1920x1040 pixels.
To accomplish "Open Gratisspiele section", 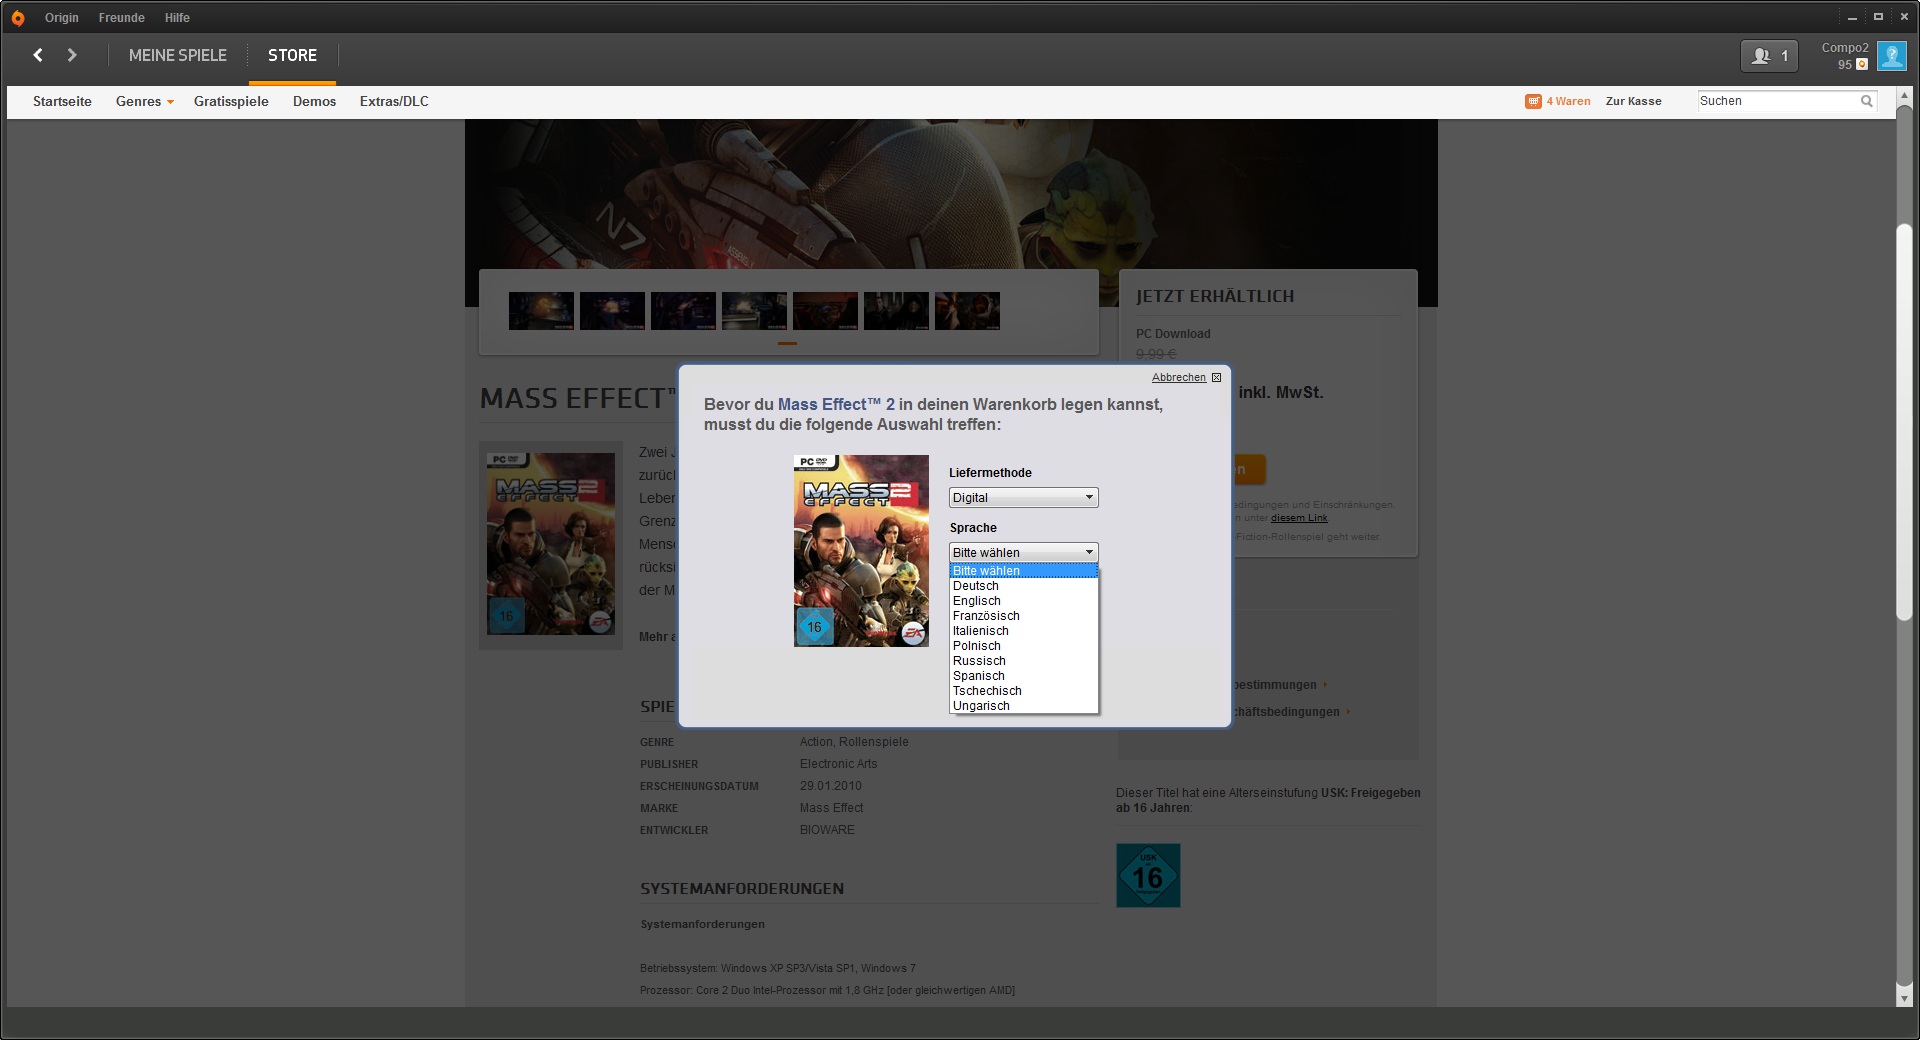I will (x=231, y=101).
